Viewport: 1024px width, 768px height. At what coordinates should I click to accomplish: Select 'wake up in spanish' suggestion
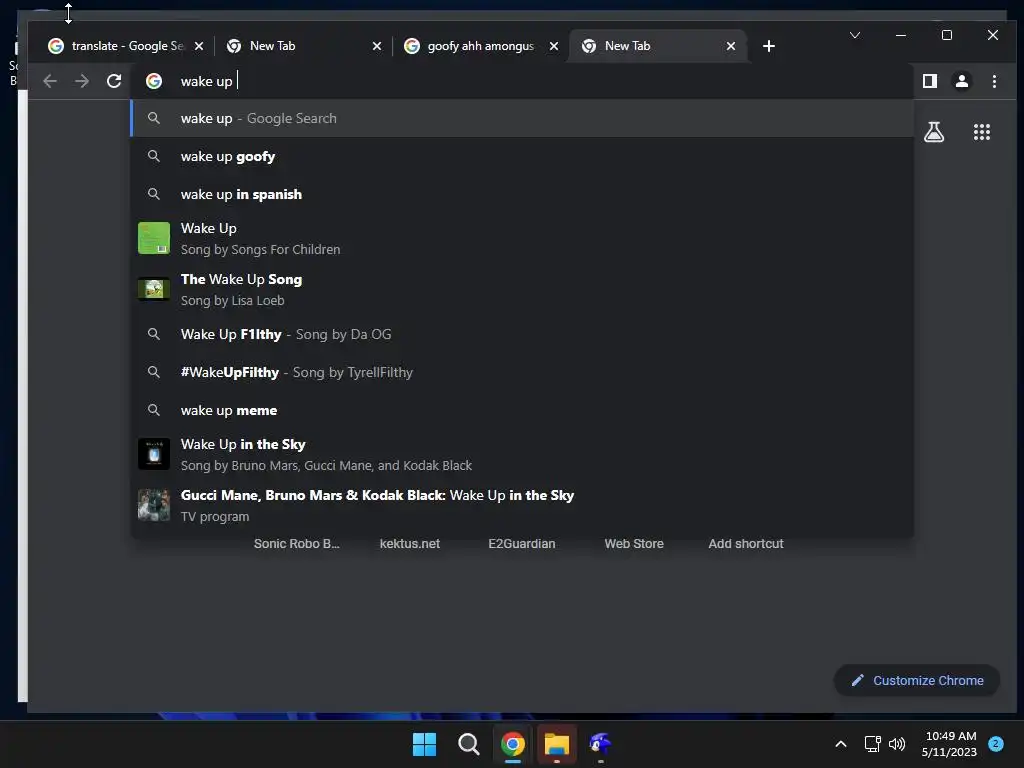(522, 194)
